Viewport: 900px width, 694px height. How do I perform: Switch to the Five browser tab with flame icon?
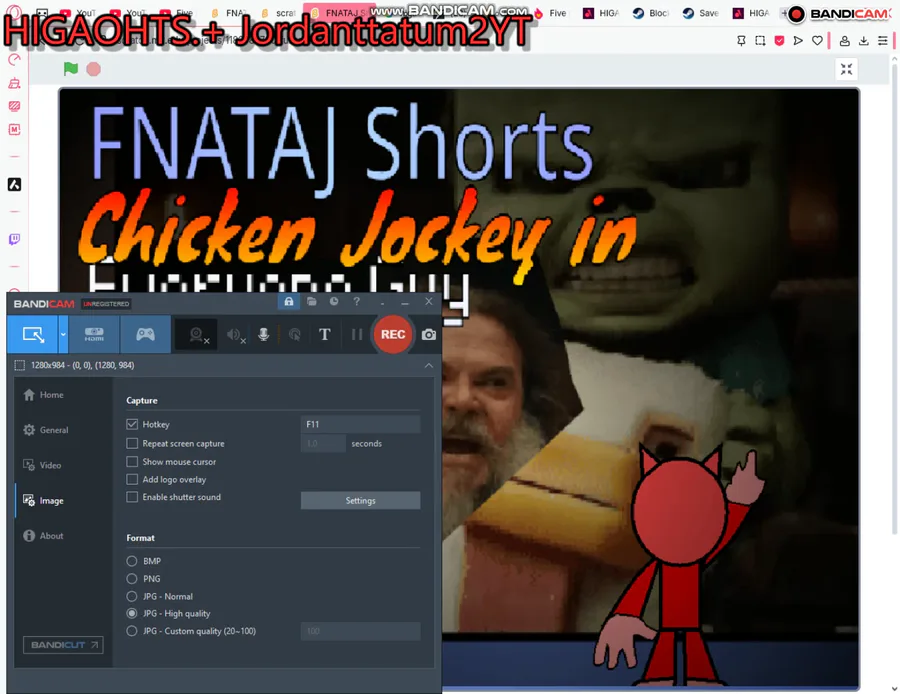(x=550, y=13)
